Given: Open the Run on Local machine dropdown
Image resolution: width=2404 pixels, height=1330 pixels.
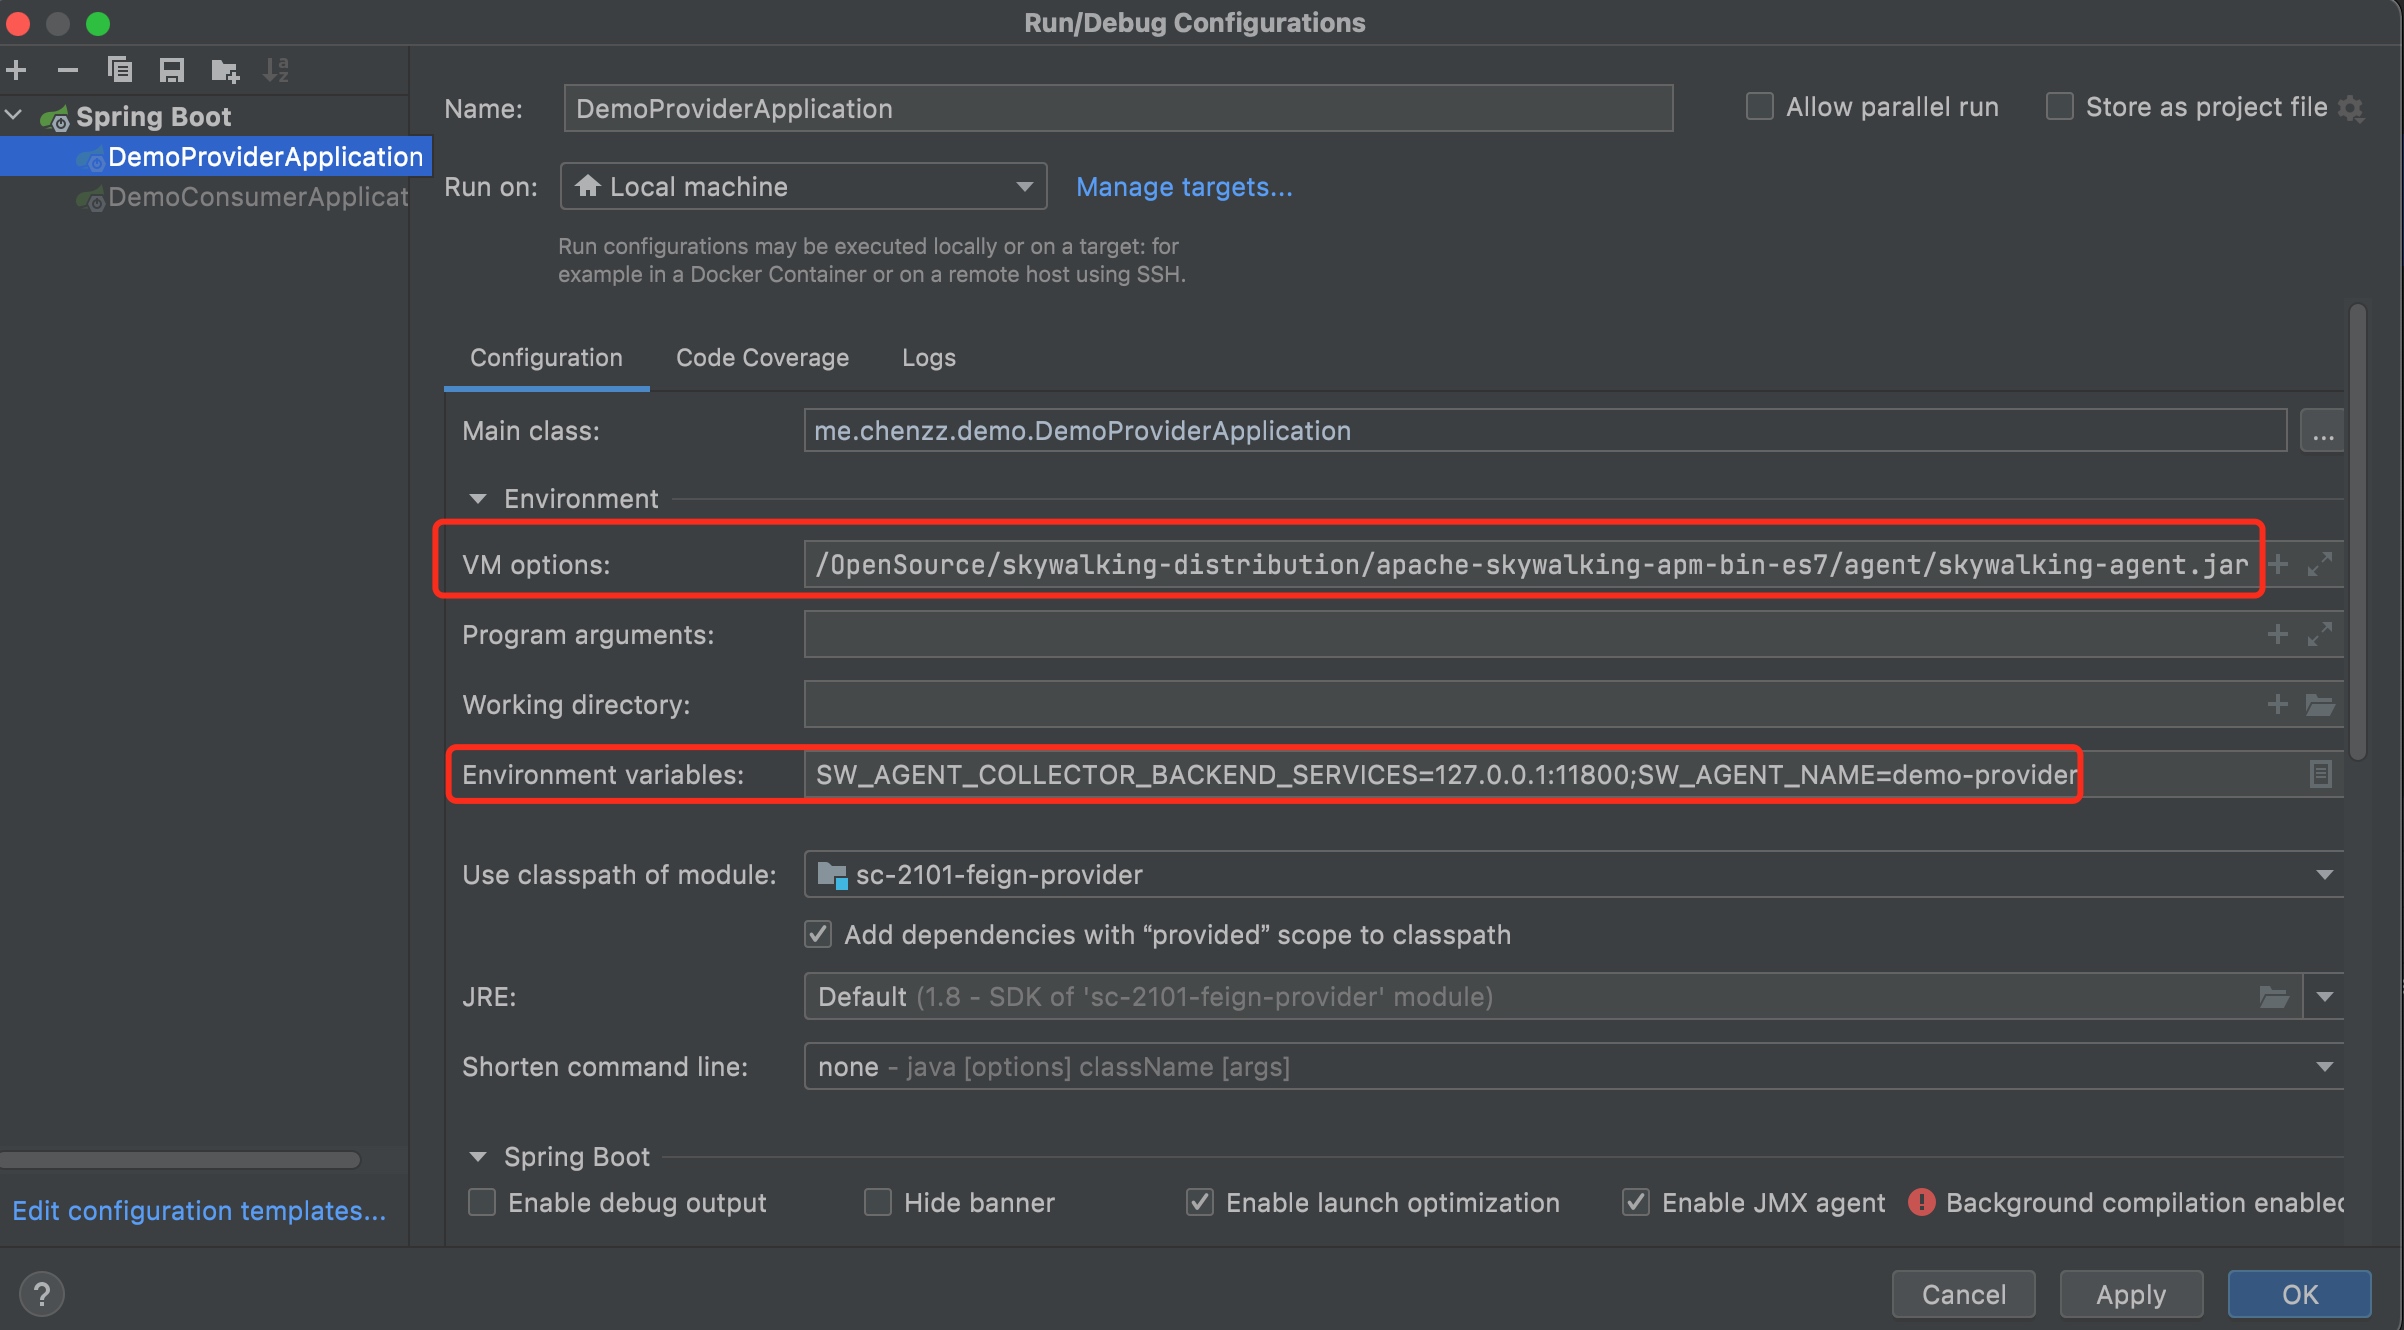Looking at the screenshot, I should click(803, 187).
